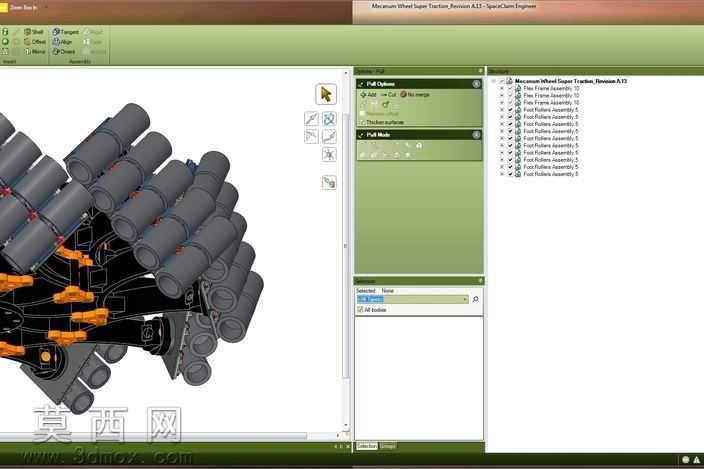
Task: Toggle visibility of the second Flex Frame Assembly
Action: coord(510,96)
